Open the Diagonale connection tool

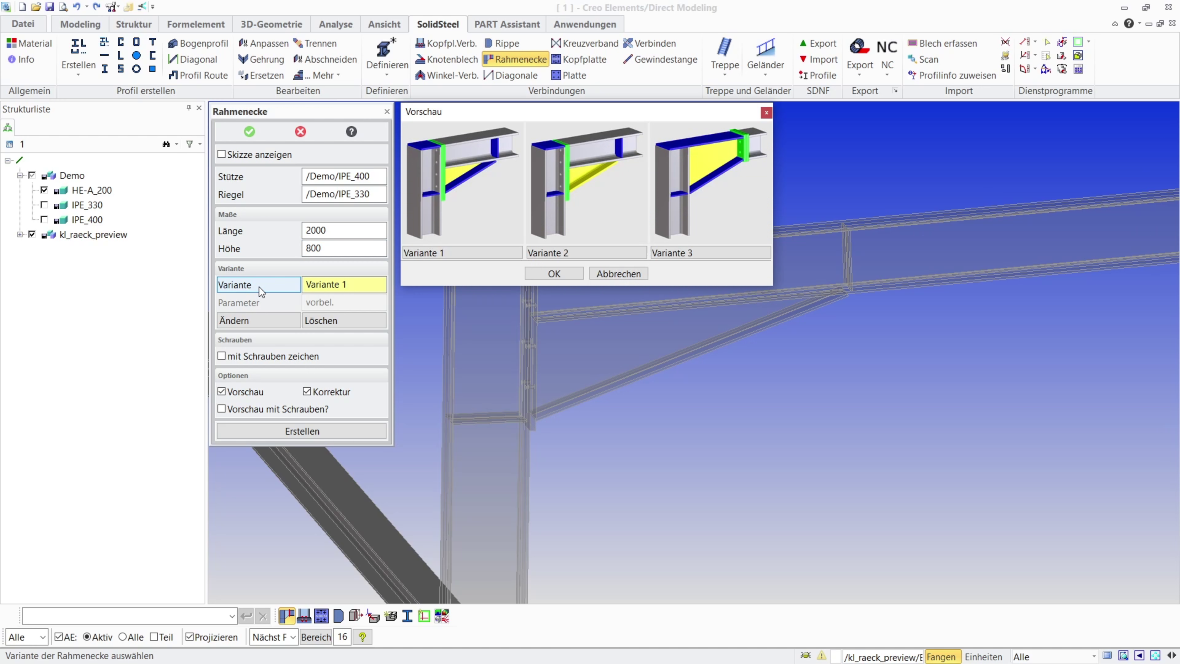point(510,75)
